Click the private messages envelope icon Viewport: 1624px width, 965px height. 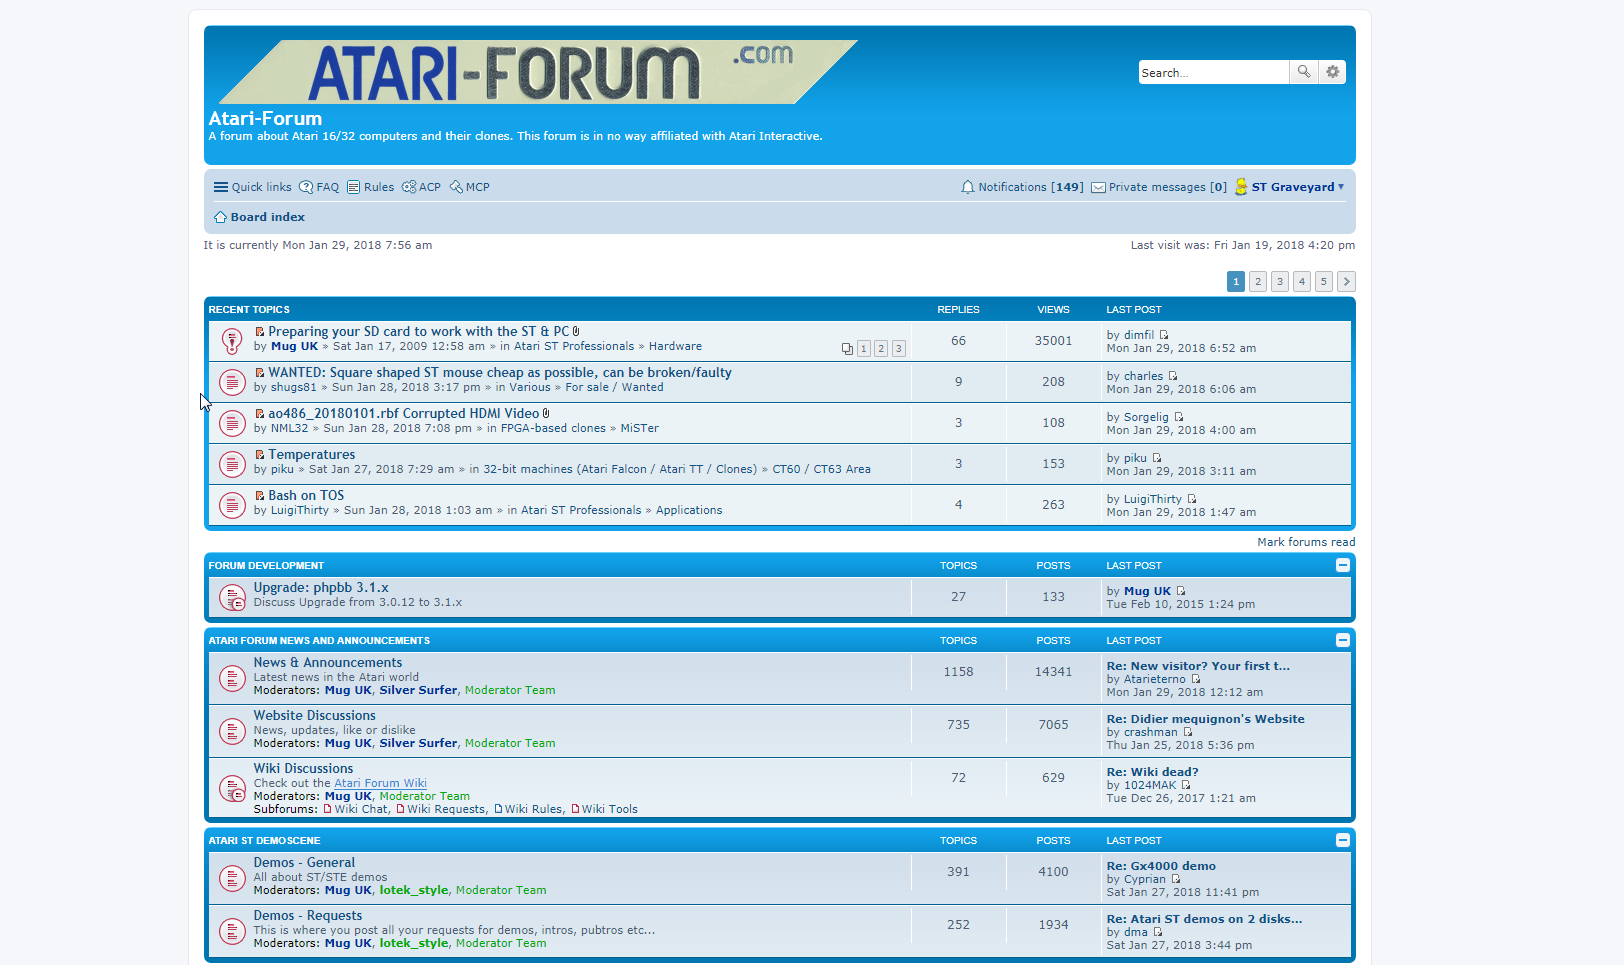tap(1098, 187)
